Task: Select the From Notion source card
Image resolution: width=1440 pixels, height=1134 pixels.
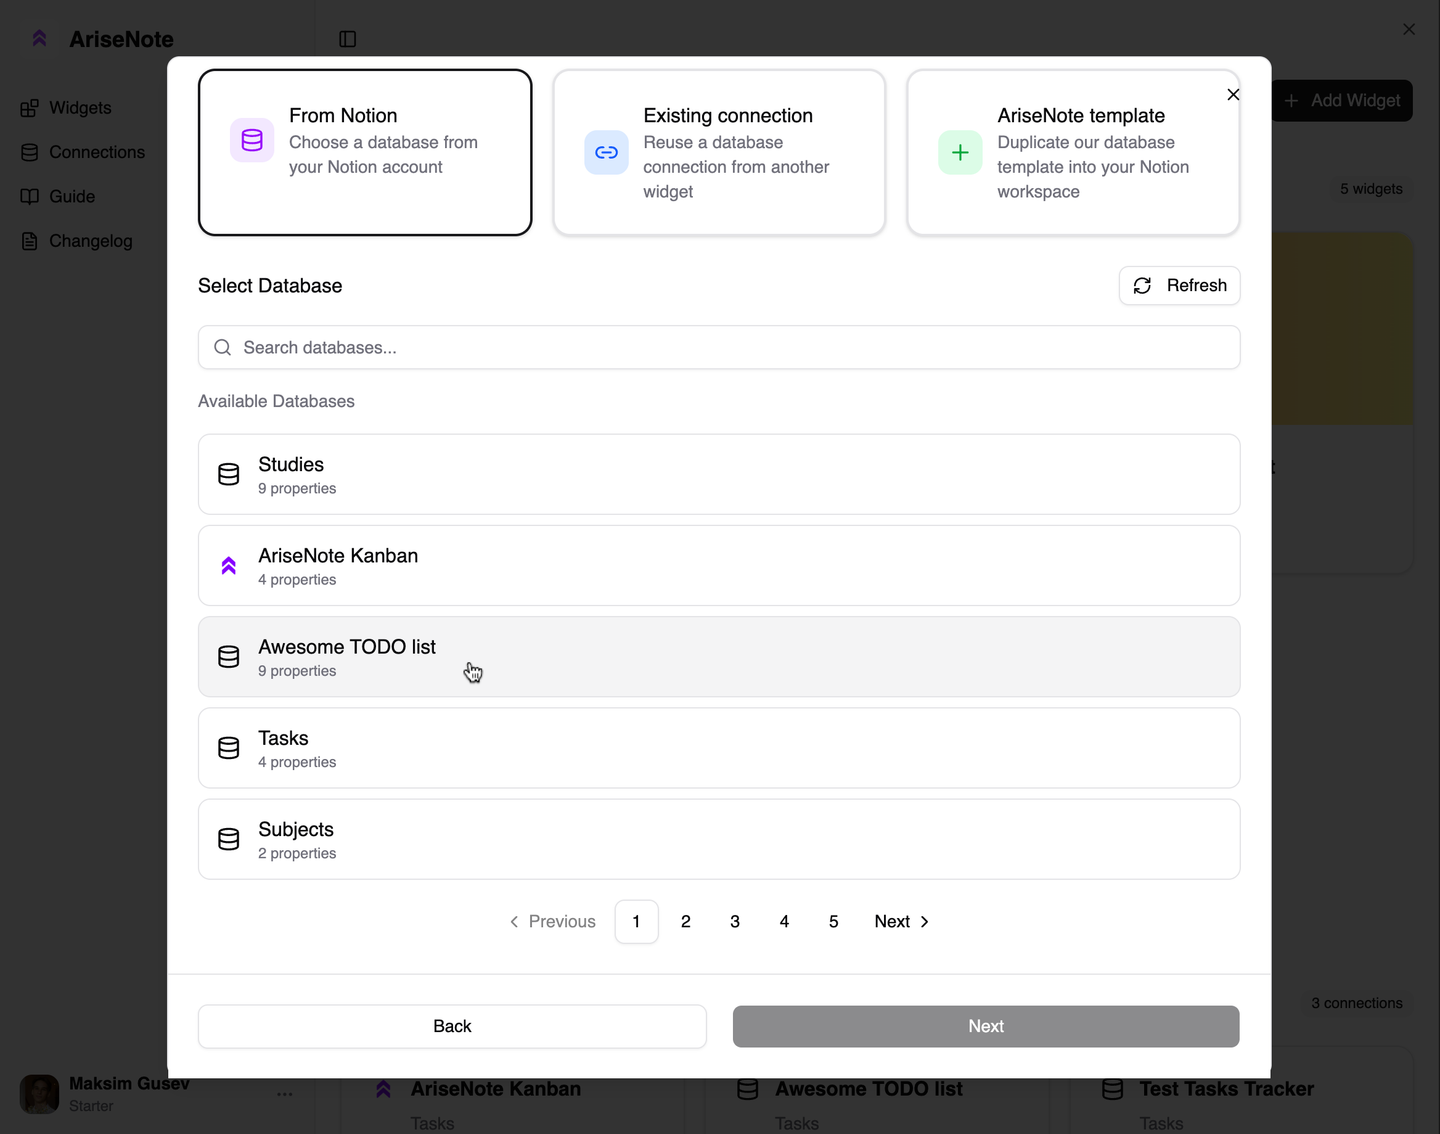Action: point(365,152)
